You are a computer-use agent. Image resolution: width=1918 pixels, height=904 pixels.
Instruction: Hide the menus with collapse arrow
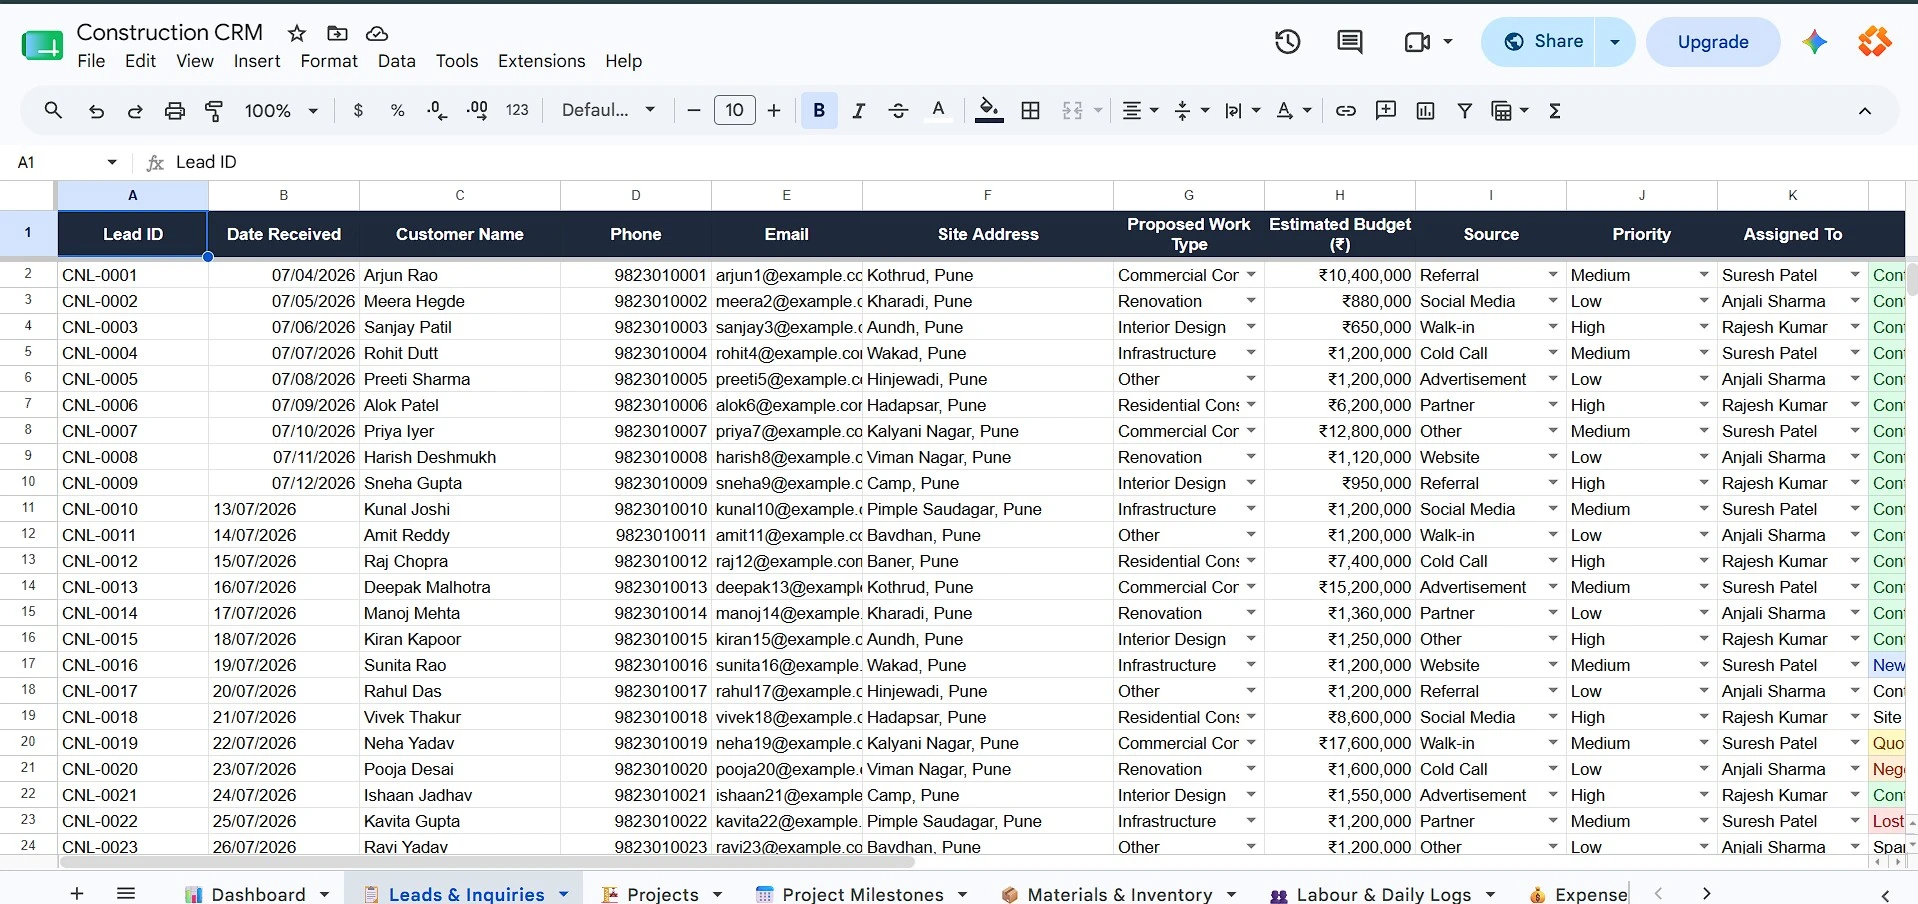pyautogui.click(x=1865, y=111)
